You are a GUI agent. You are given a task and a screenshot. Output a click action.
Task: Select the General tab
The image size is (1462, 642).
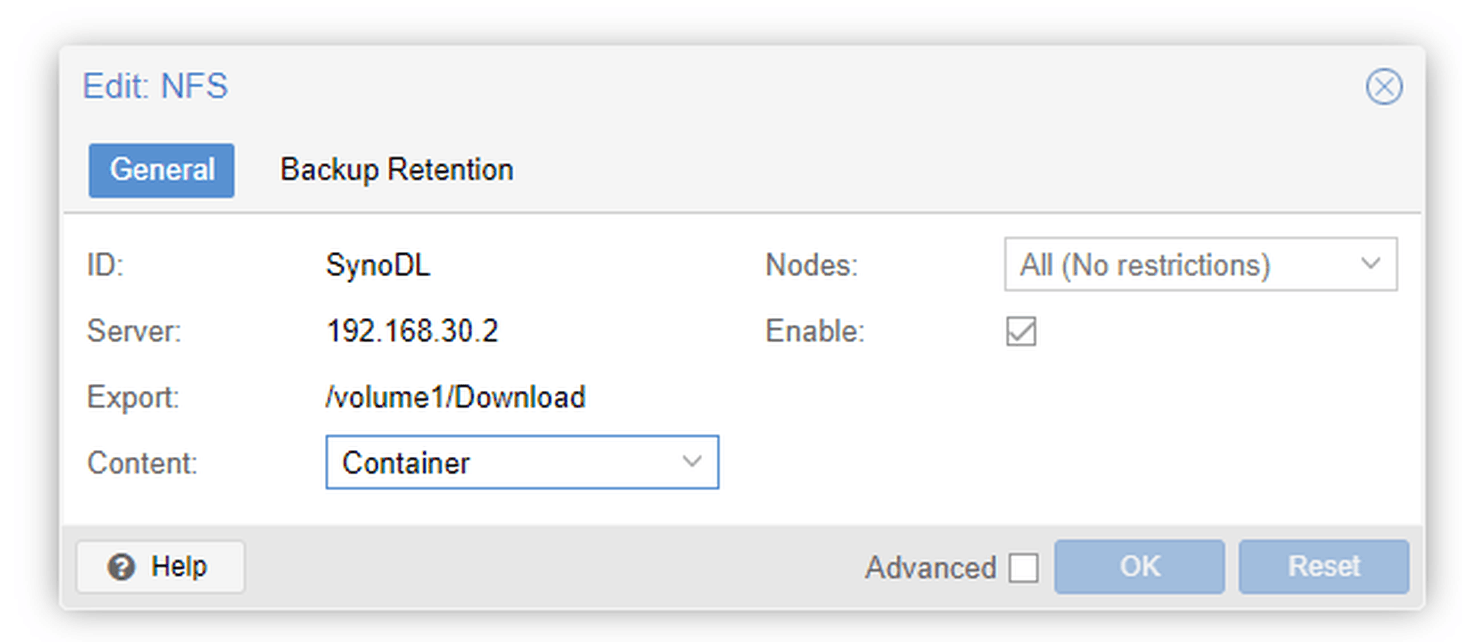[162, 170]
